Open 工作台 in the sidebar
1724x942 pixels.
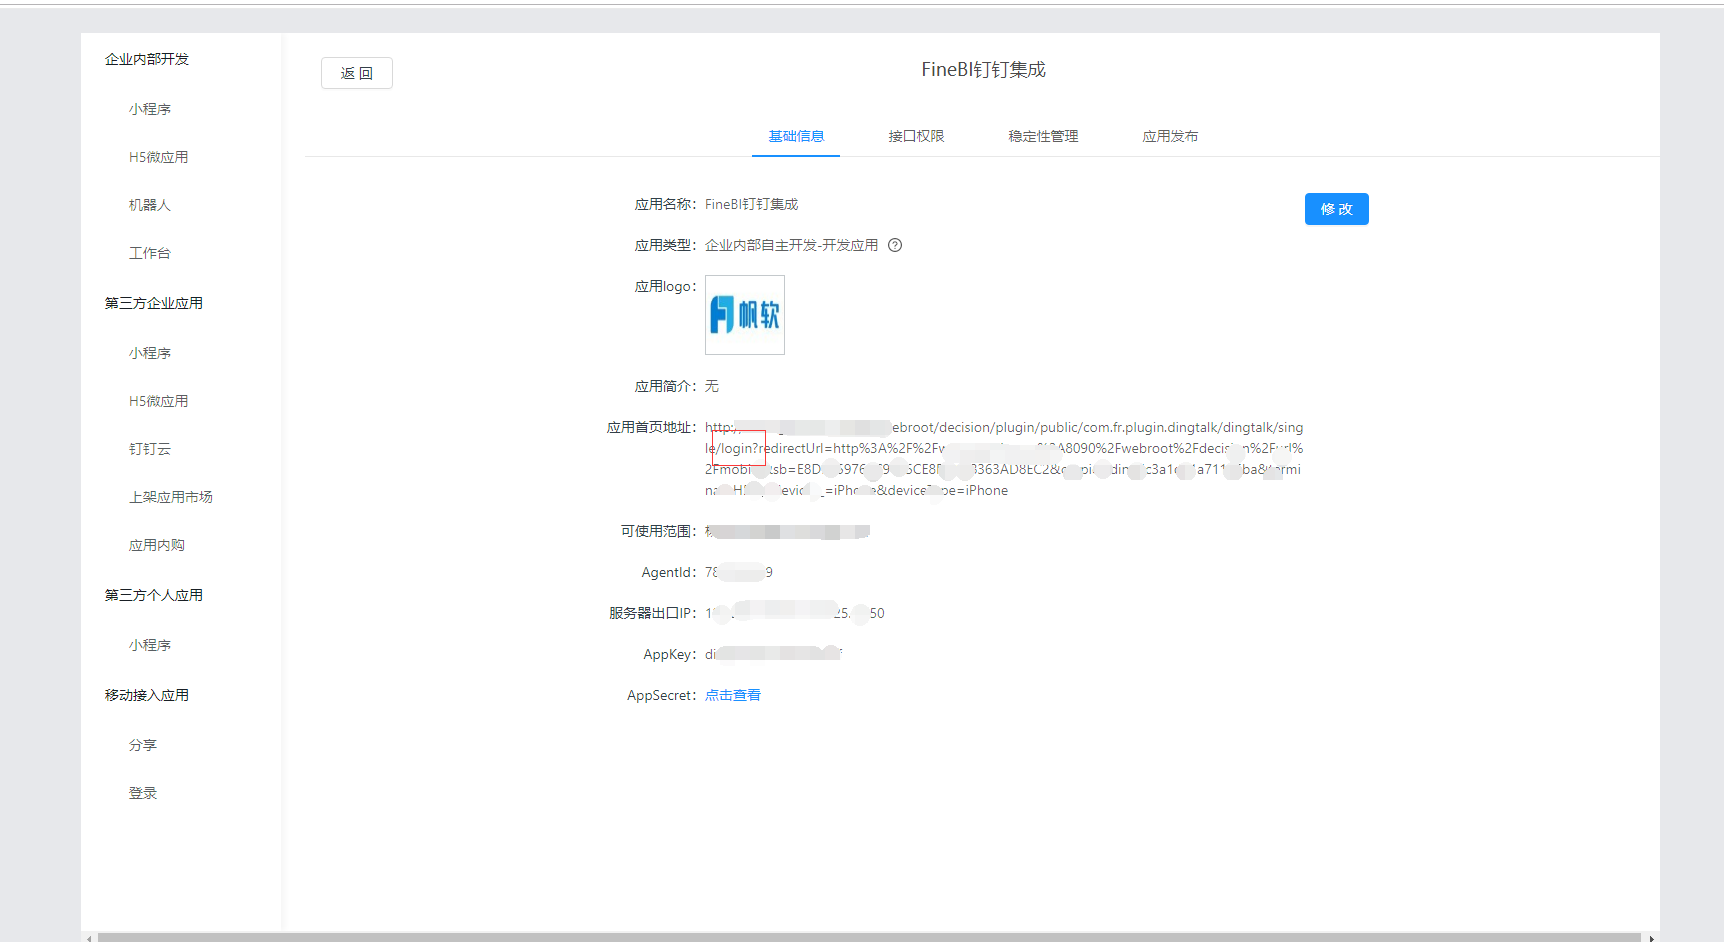[x=150, y=253]
